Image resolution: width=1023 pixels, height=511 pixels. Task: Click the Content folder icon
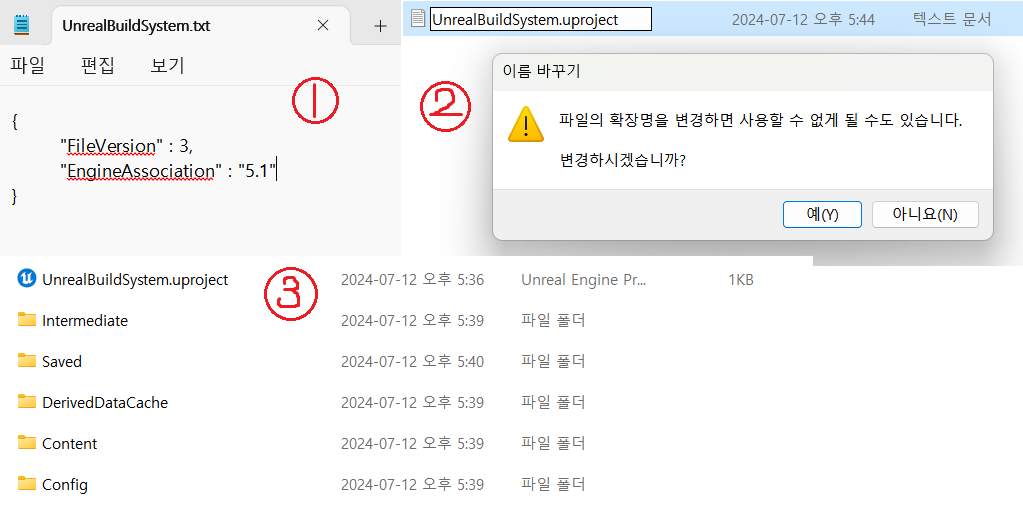click(27, 442)
